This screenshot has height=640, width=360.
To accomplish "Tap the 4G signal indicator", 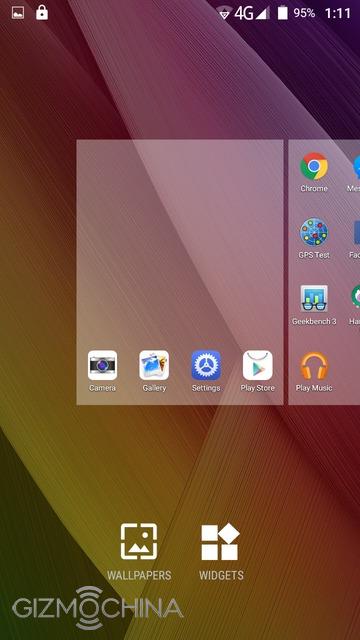I will 251,13.
